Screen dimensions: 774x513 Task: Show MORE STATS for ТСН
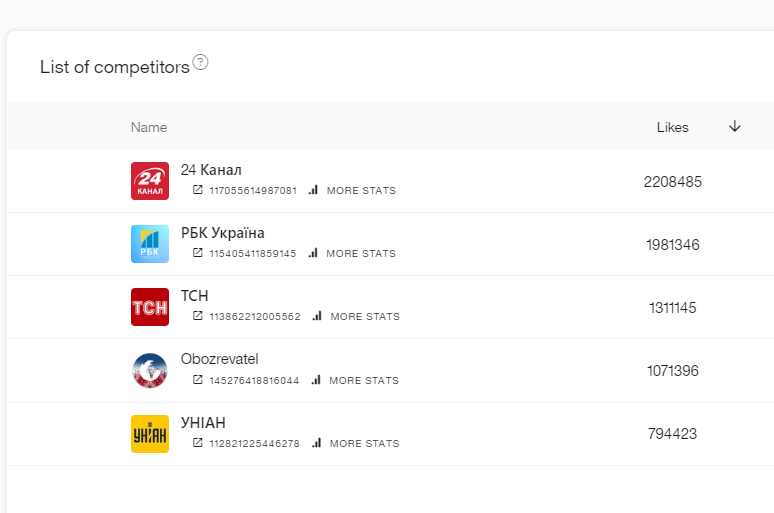coord(364,317)
